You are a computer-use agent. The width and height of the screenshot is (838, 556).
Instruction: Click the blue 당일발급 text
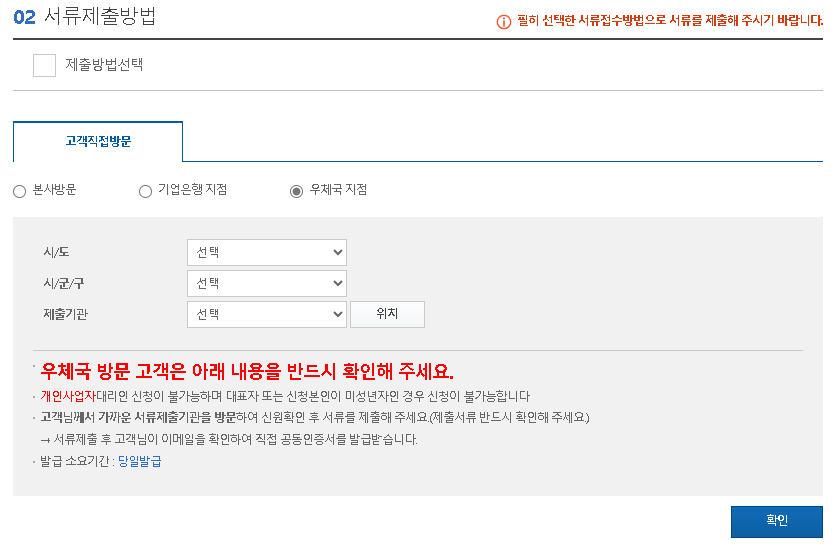click(139, 461)
